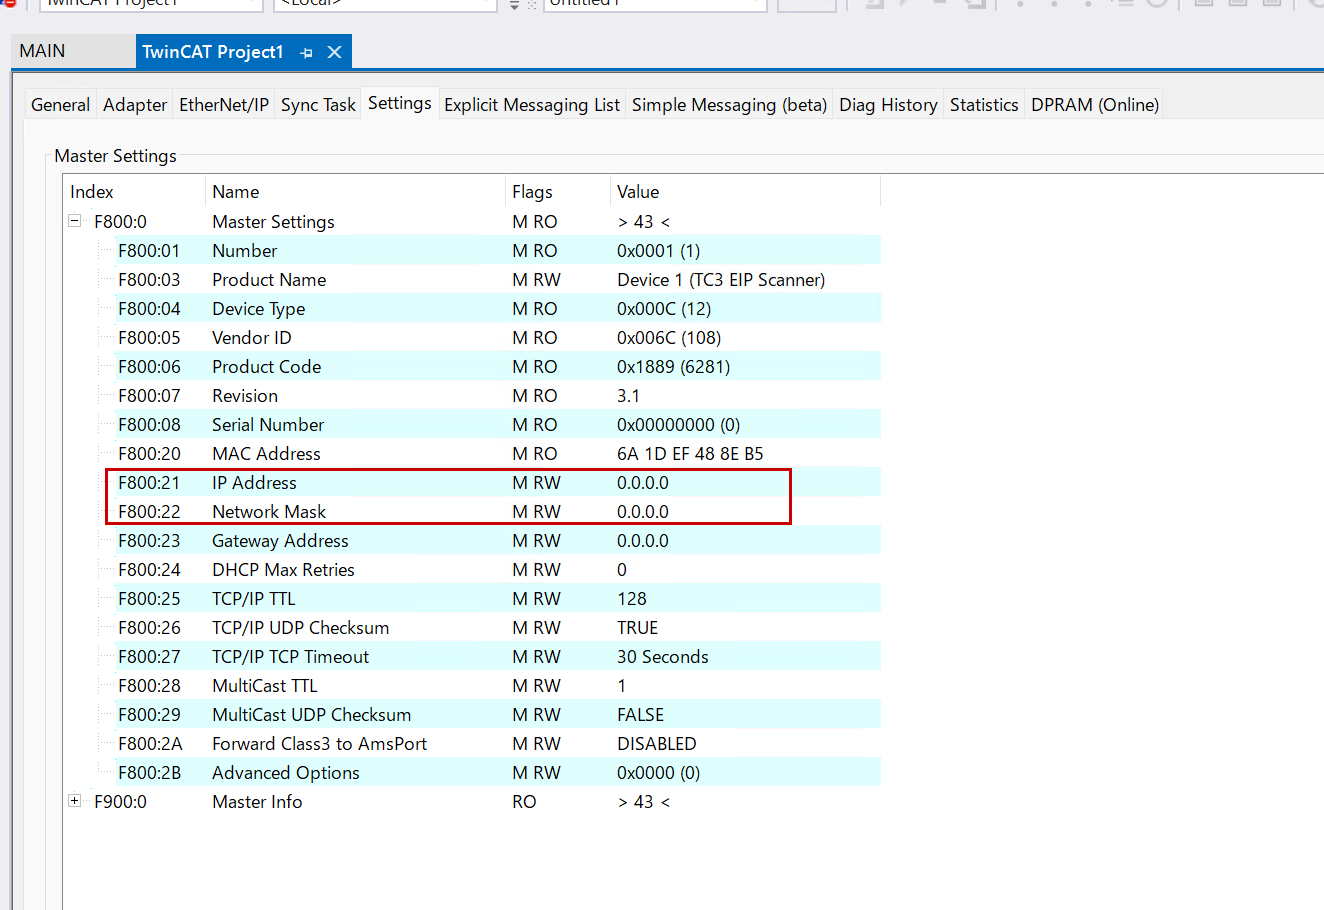Switch to DPRAM (Online) tab

click(1095, 105)
